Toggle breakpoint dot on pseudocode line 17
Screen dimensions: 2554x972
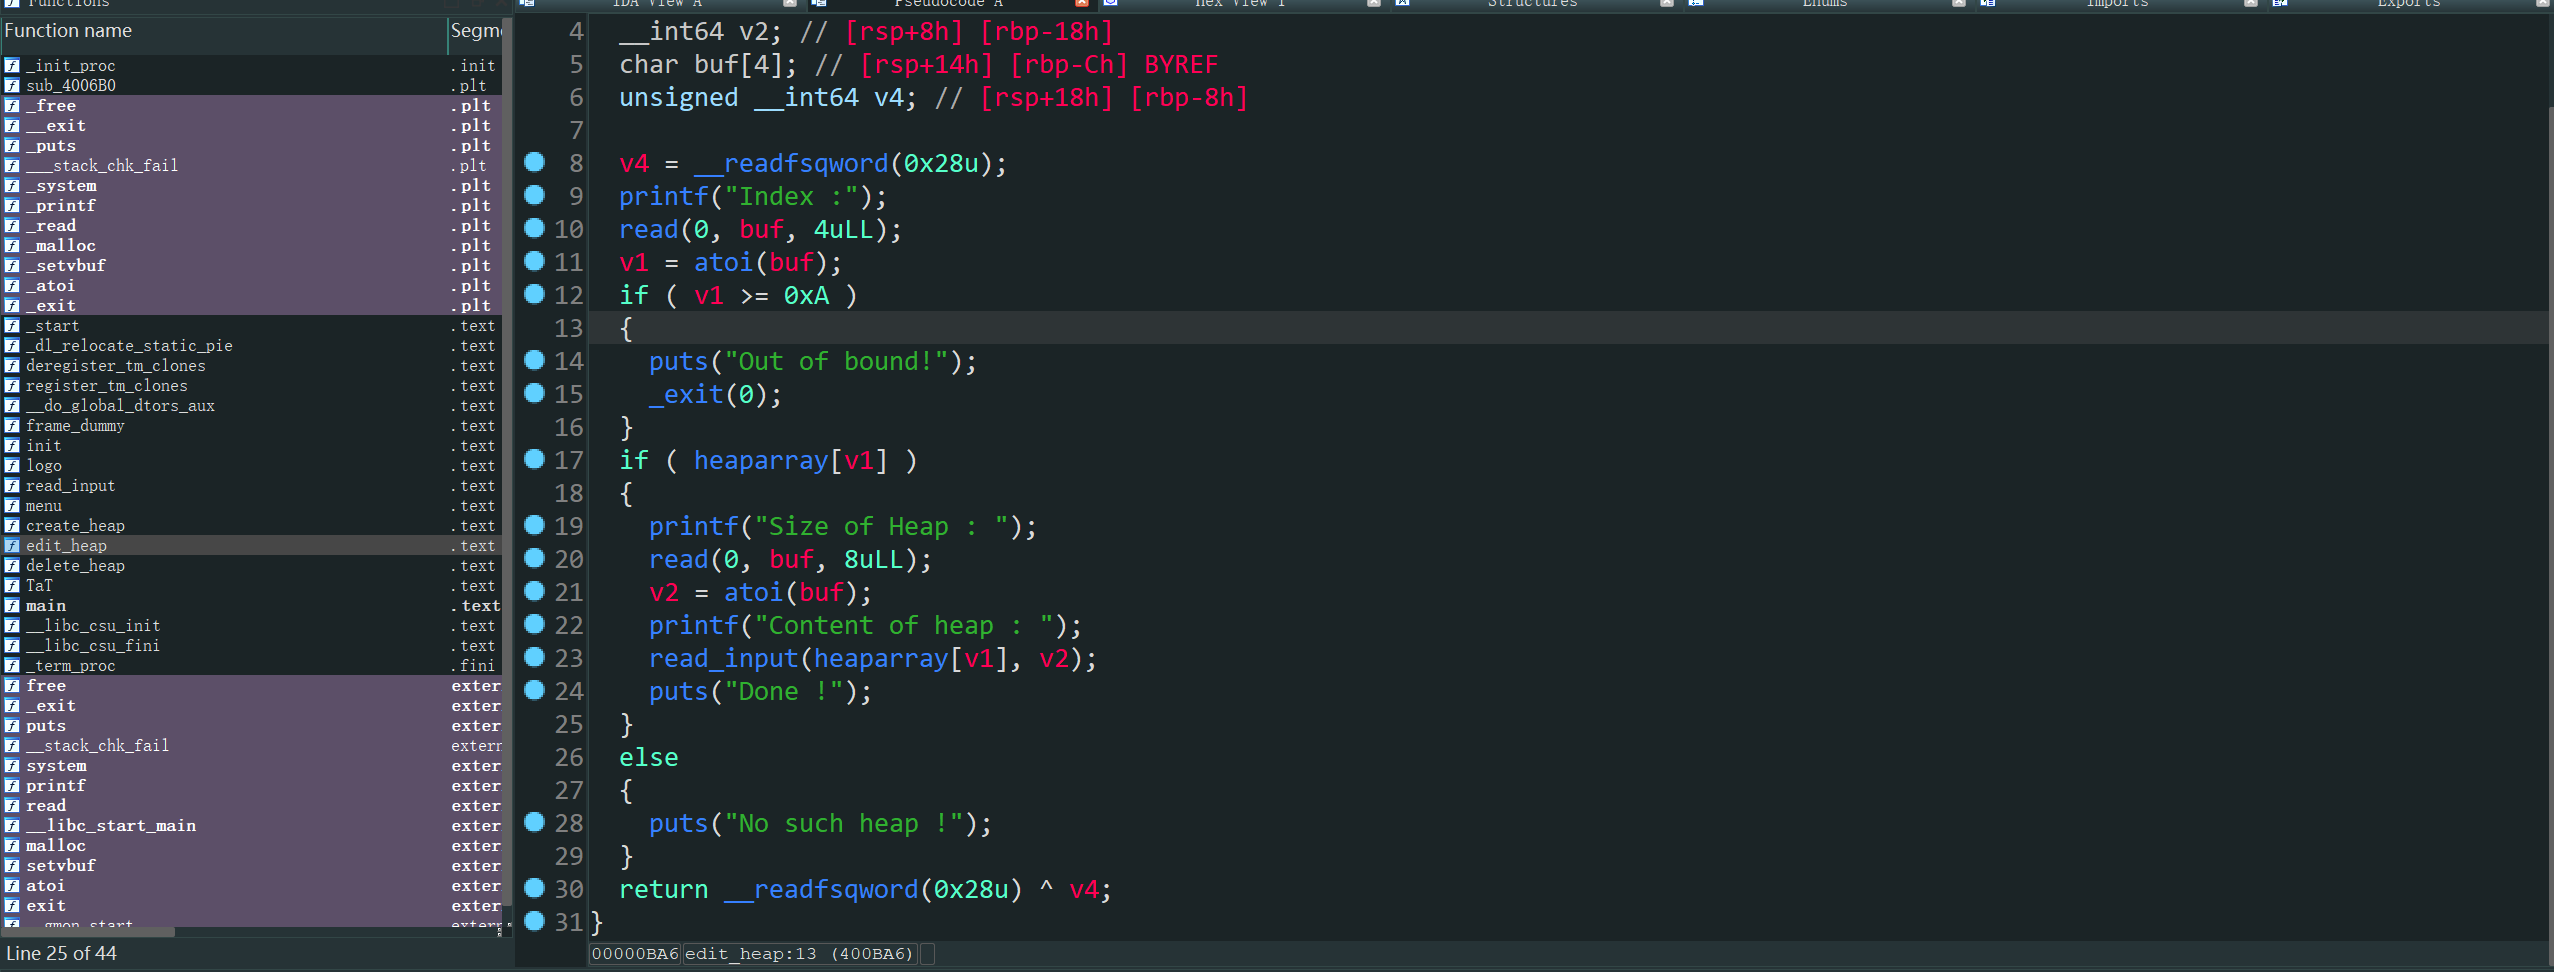(x=535, y=459)
